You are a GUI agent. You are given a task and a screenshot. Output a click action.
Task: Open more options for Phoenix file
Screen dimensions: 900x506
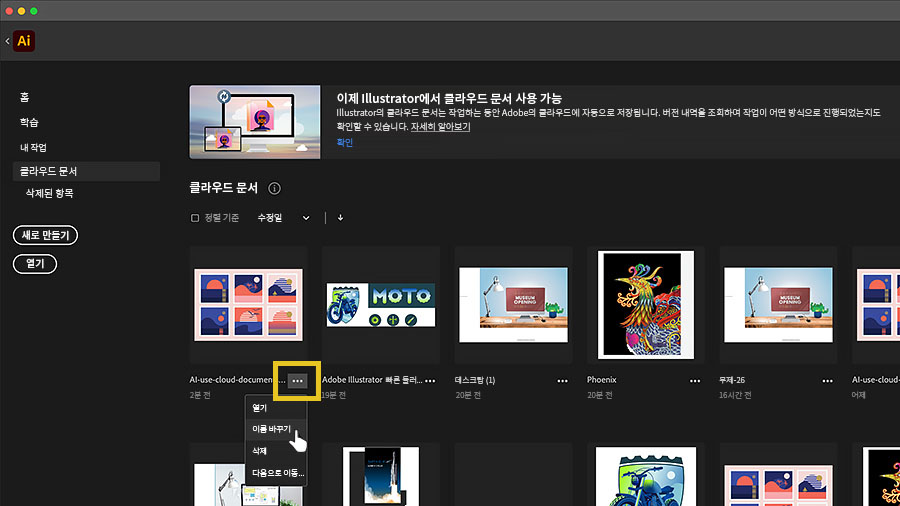tap(695, 380)
